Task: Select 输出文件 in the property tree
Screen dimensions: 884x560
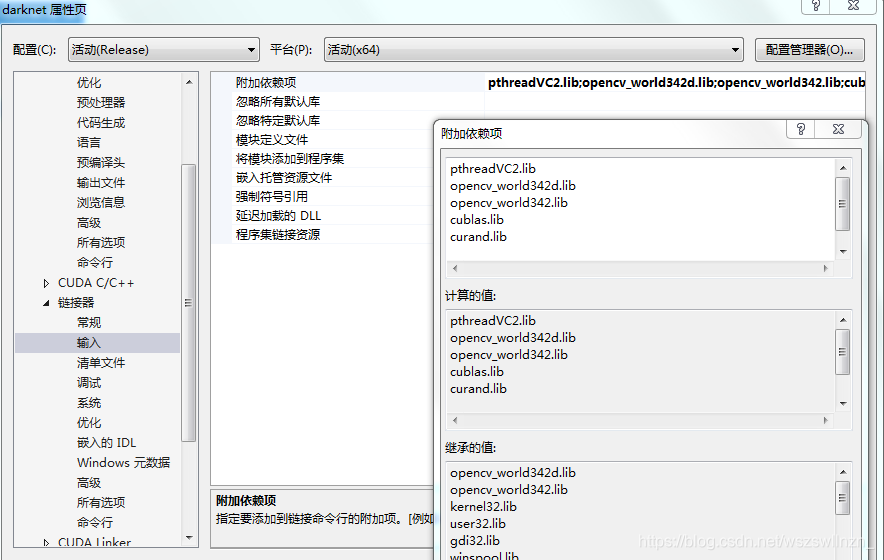Action: coord(101,183)
